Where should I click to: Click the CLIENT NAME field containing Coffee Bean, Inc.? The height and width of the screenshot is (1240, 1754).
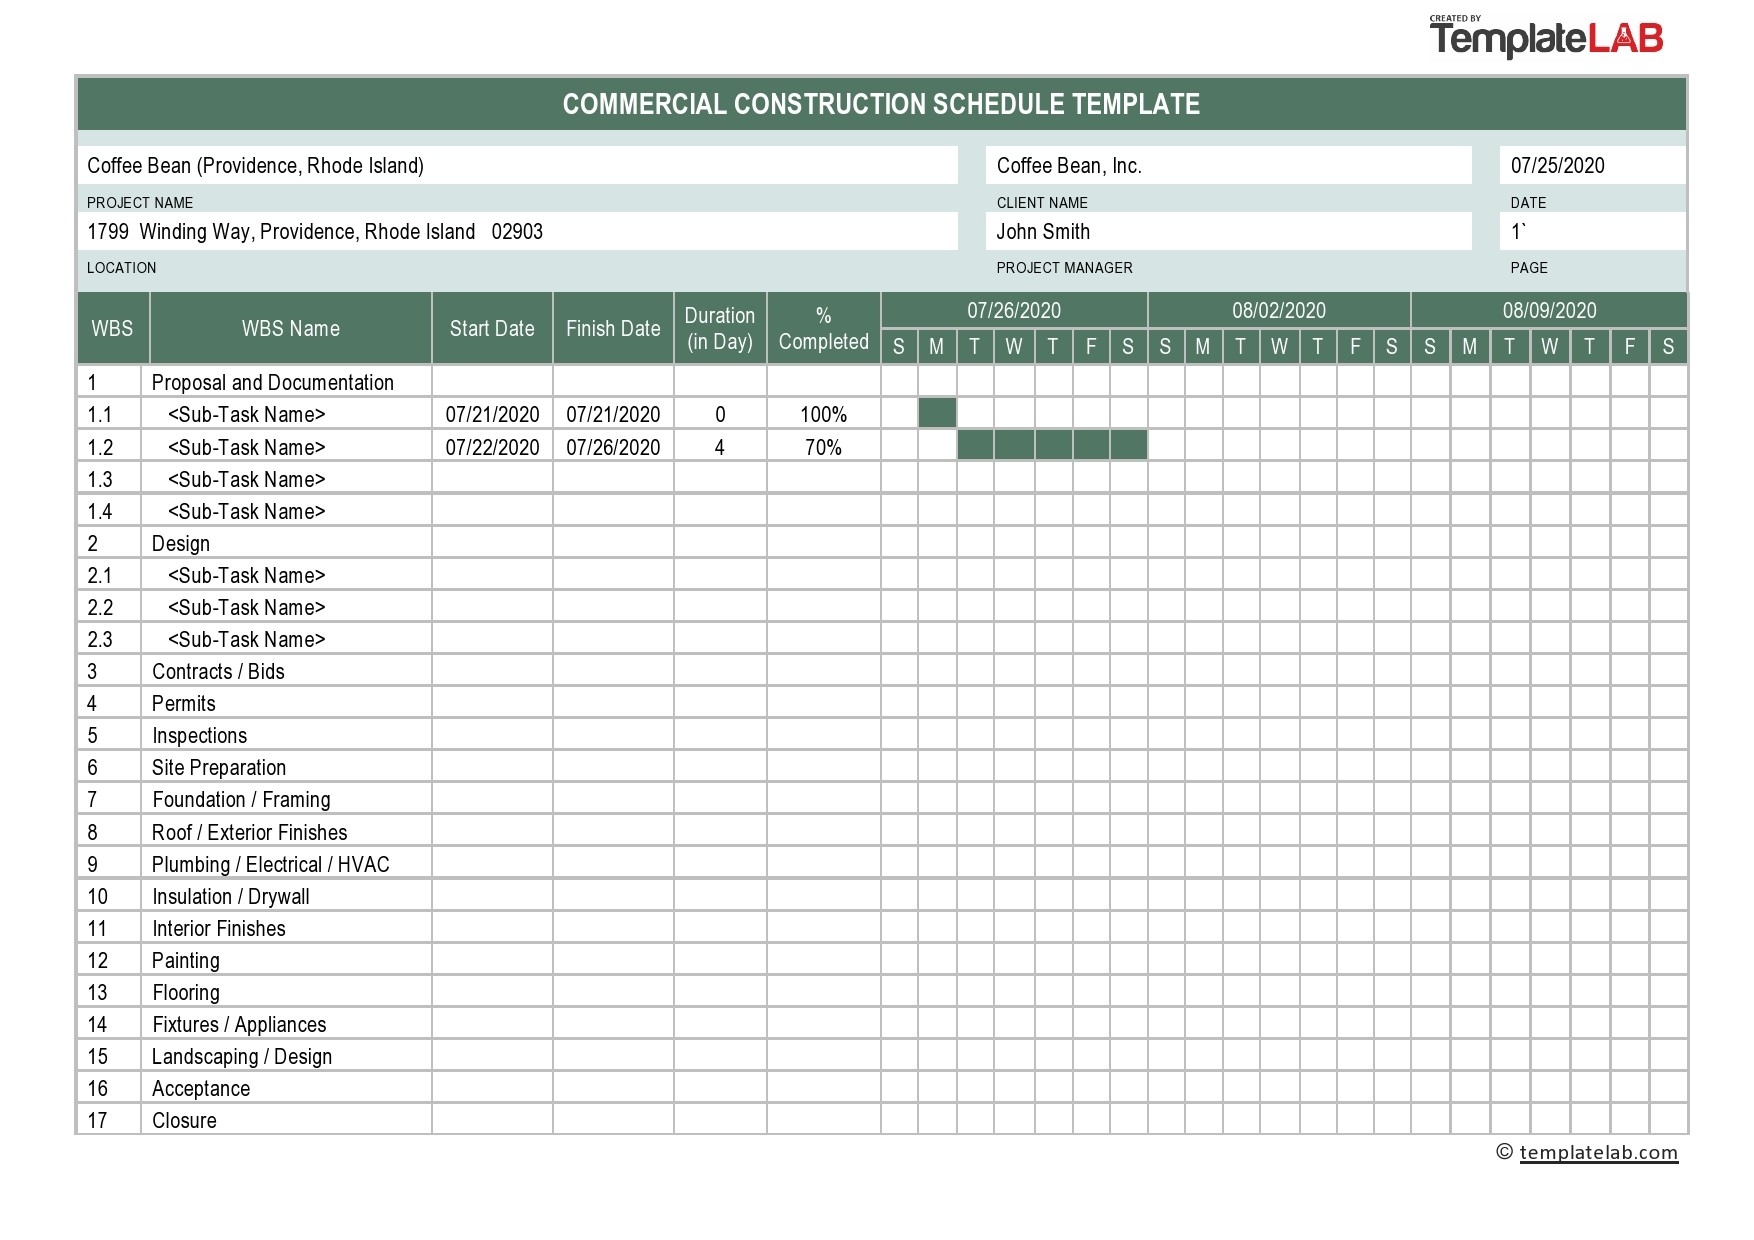tap(1228, 166)
